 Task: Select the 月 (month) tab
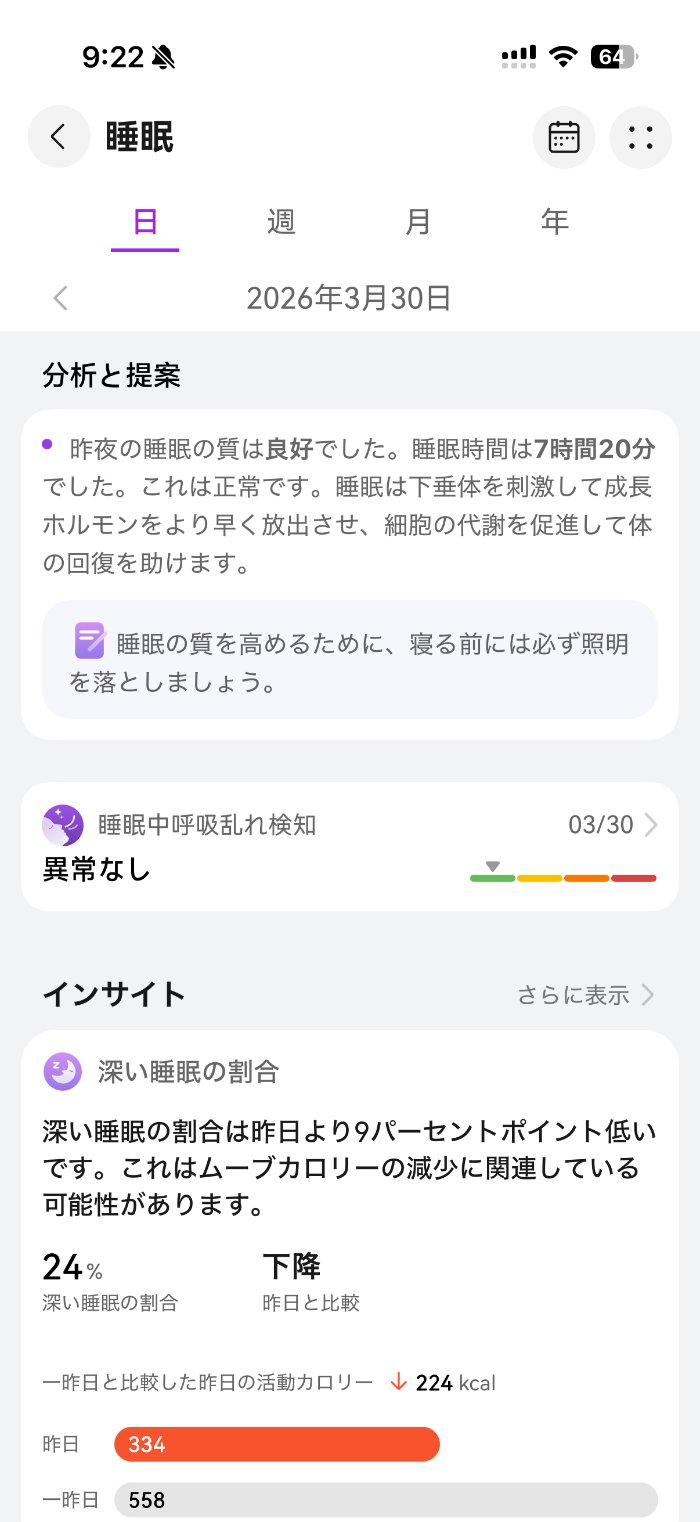(x=418, y=221)
